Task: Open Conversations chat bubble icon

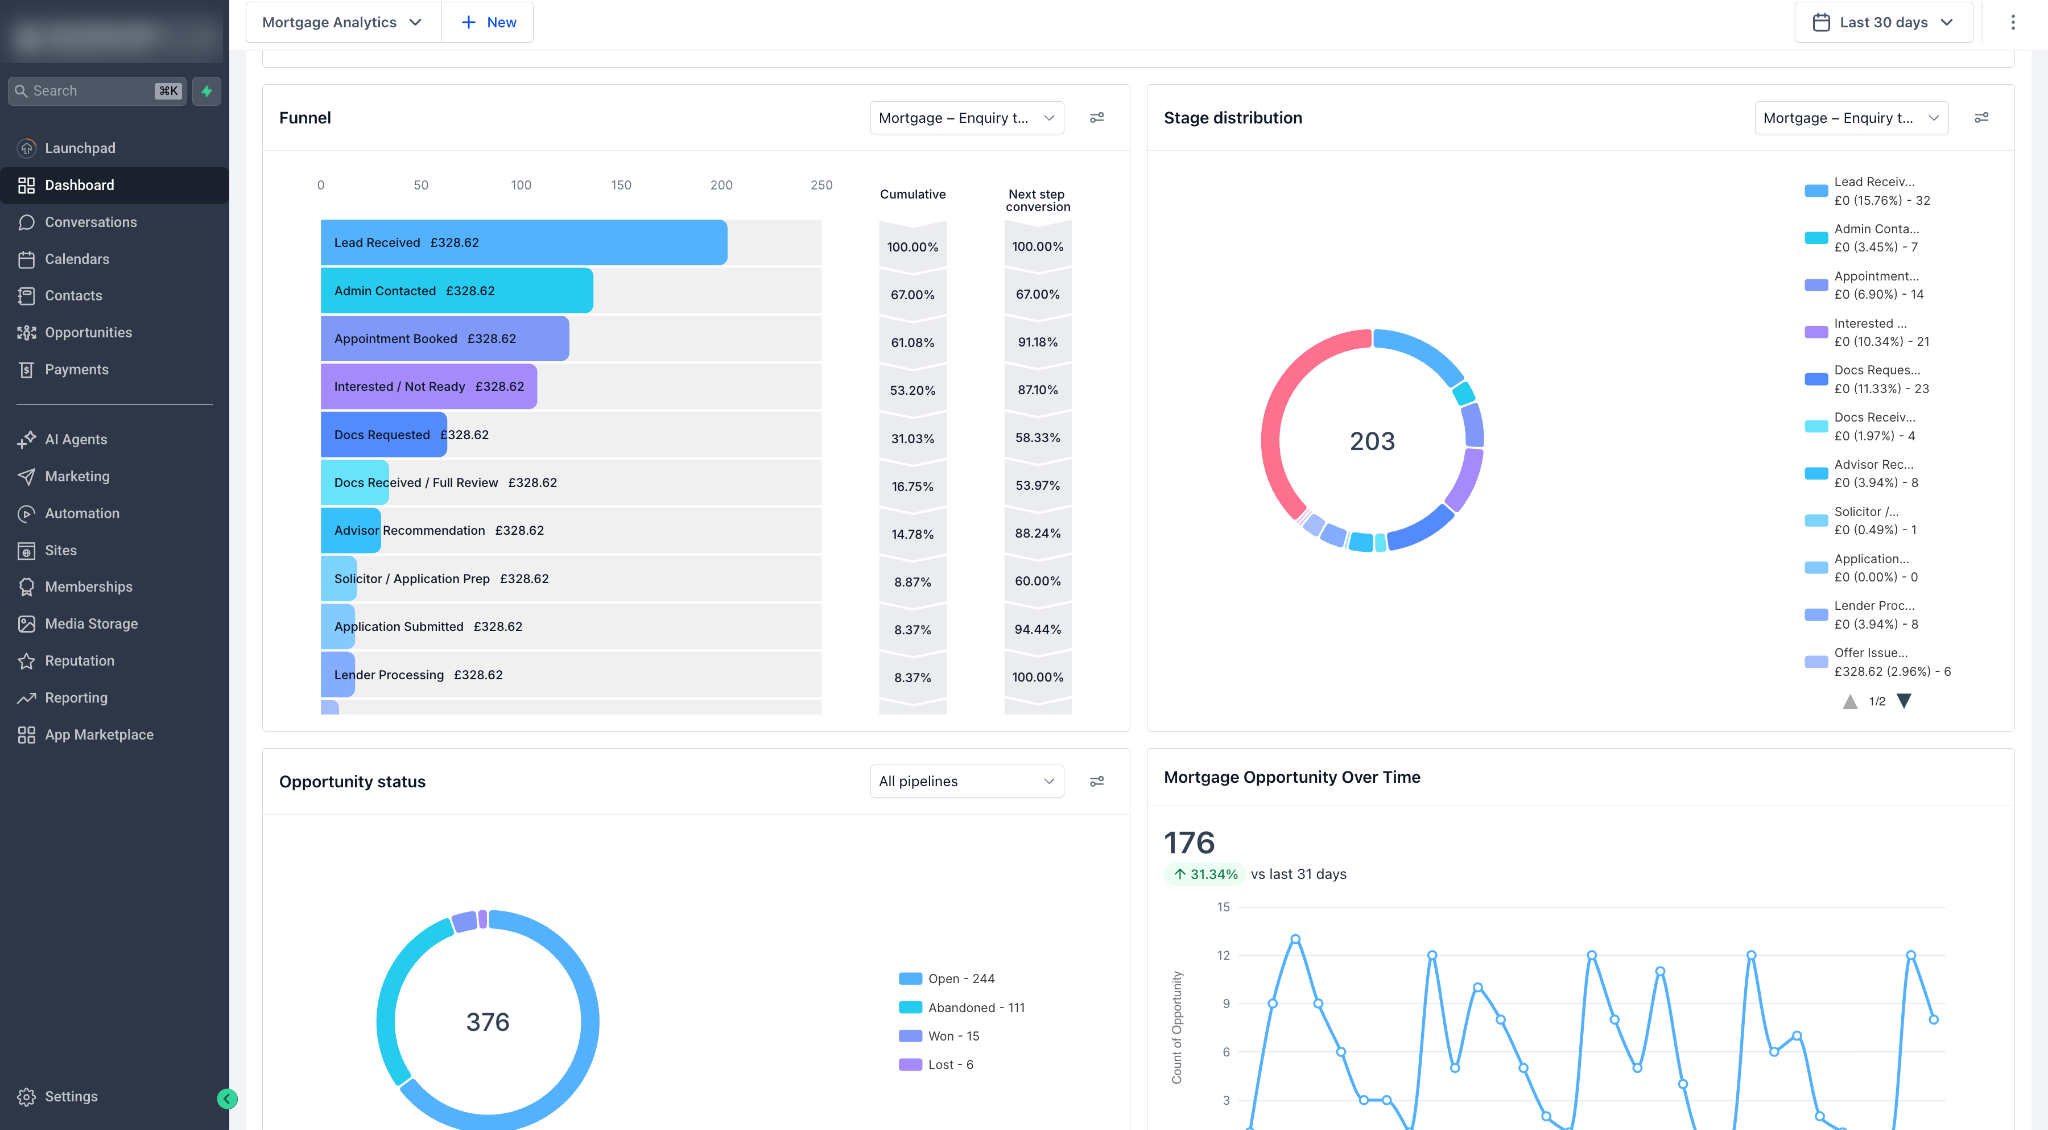Action: point(27,222)
